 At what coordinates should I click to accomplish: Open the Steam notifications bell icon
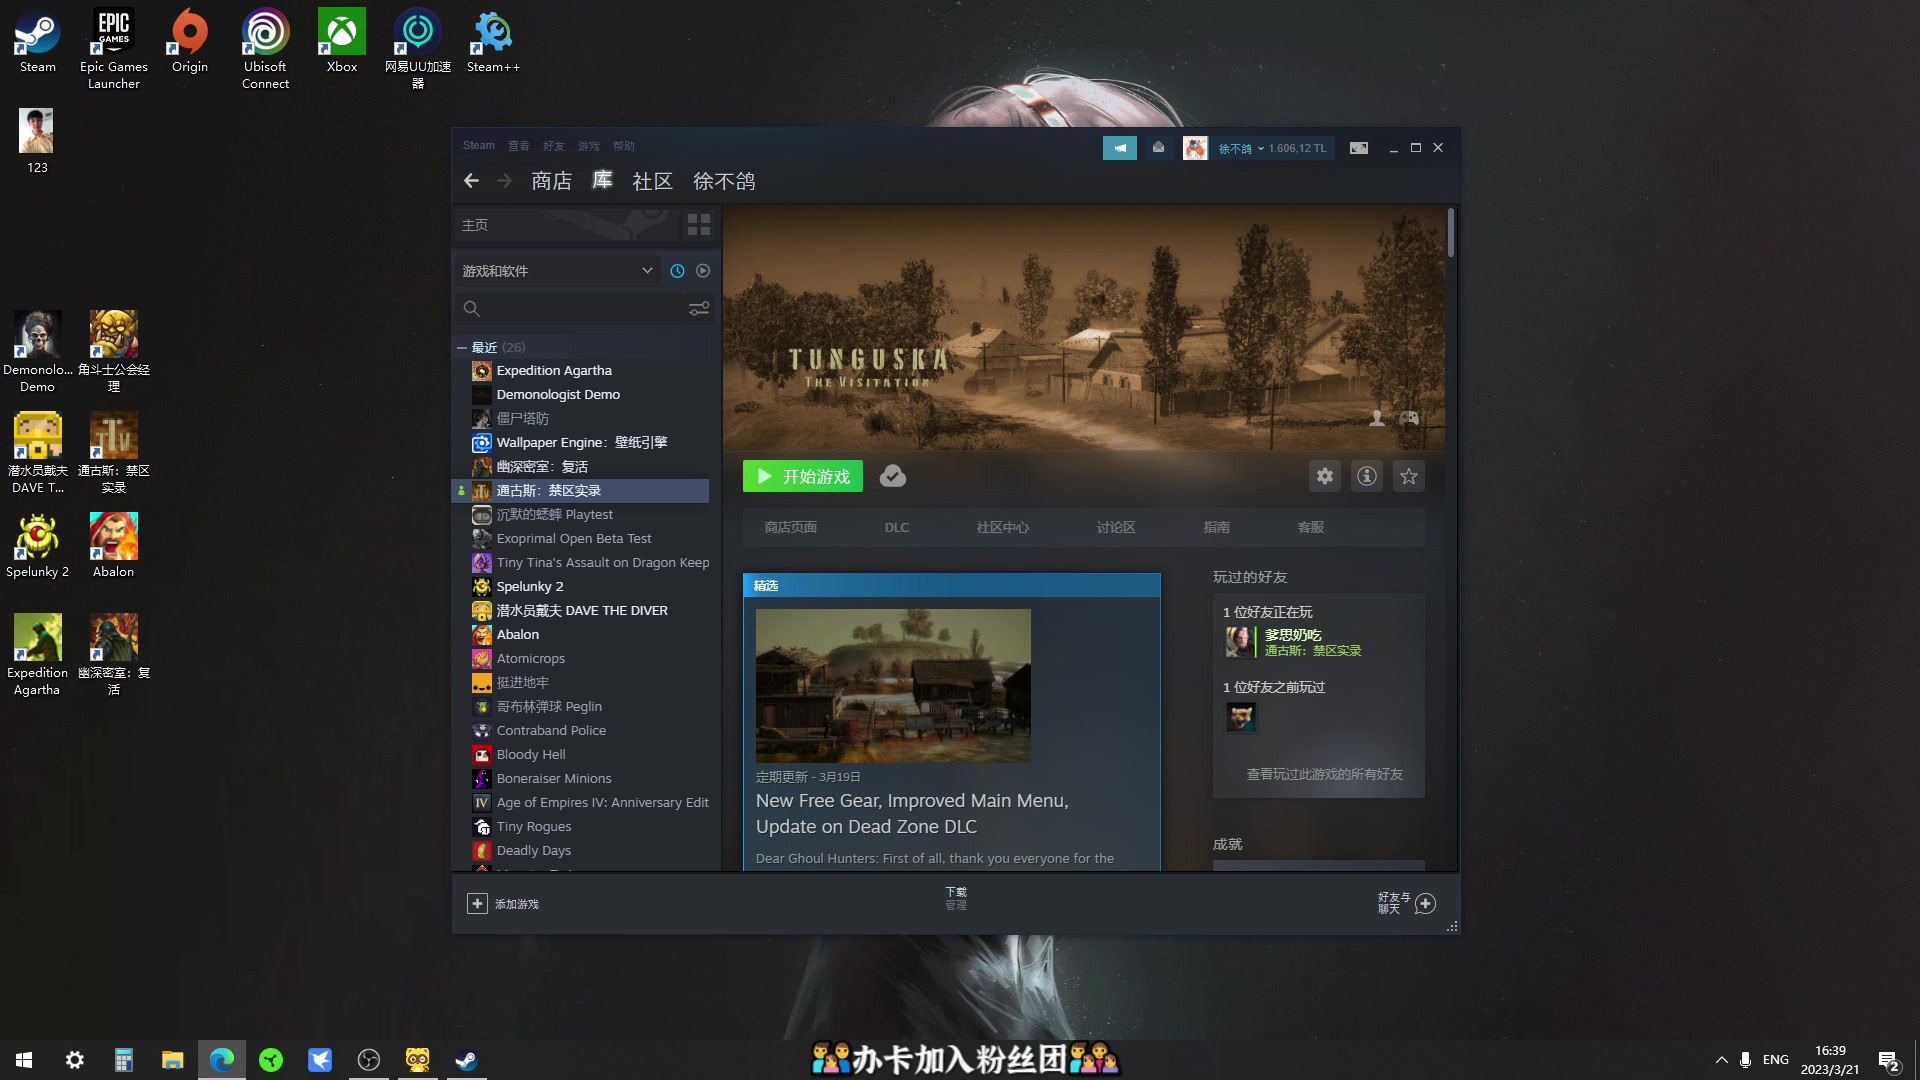pyautogui.click(x=1158, y=148)
